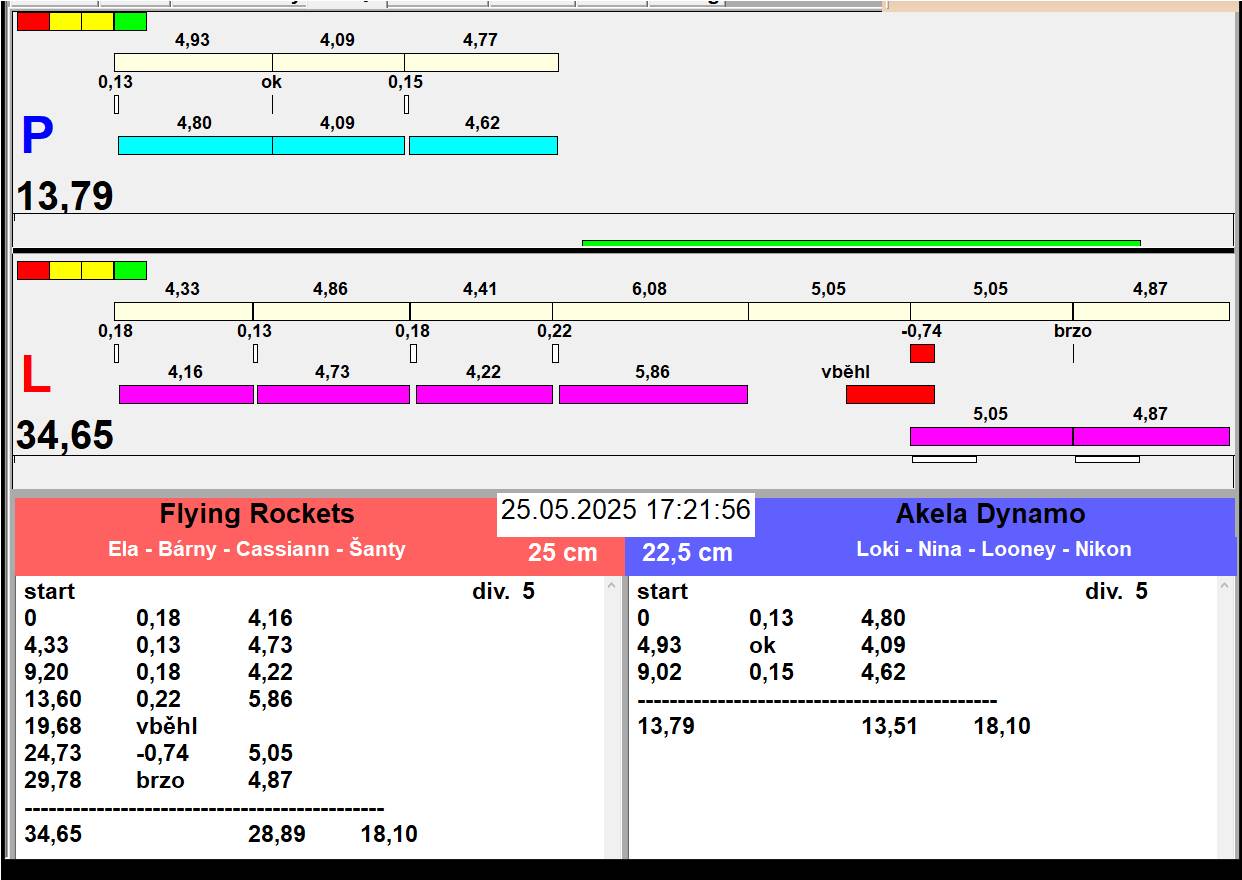The height and width of the screenshot is (880, 1242).
Task: Click the green start light in lane P
Action: [130, 21]
